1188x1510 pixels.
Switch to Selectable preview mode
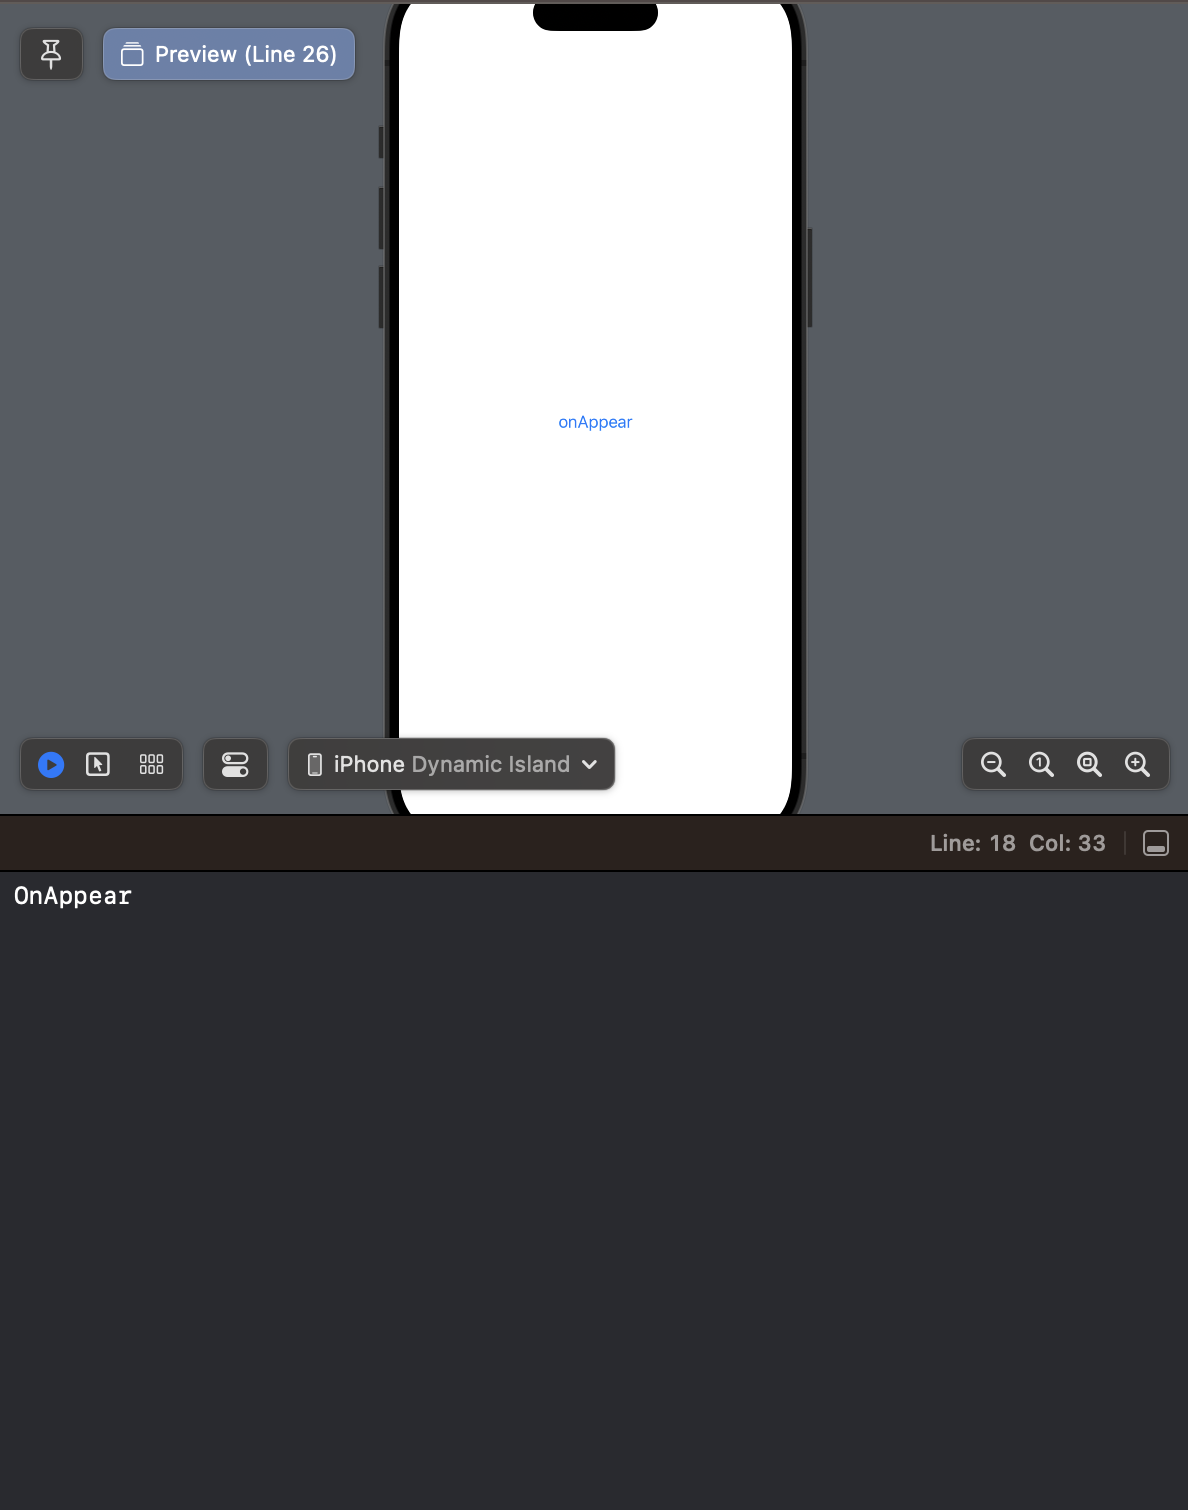coord(98,765)
